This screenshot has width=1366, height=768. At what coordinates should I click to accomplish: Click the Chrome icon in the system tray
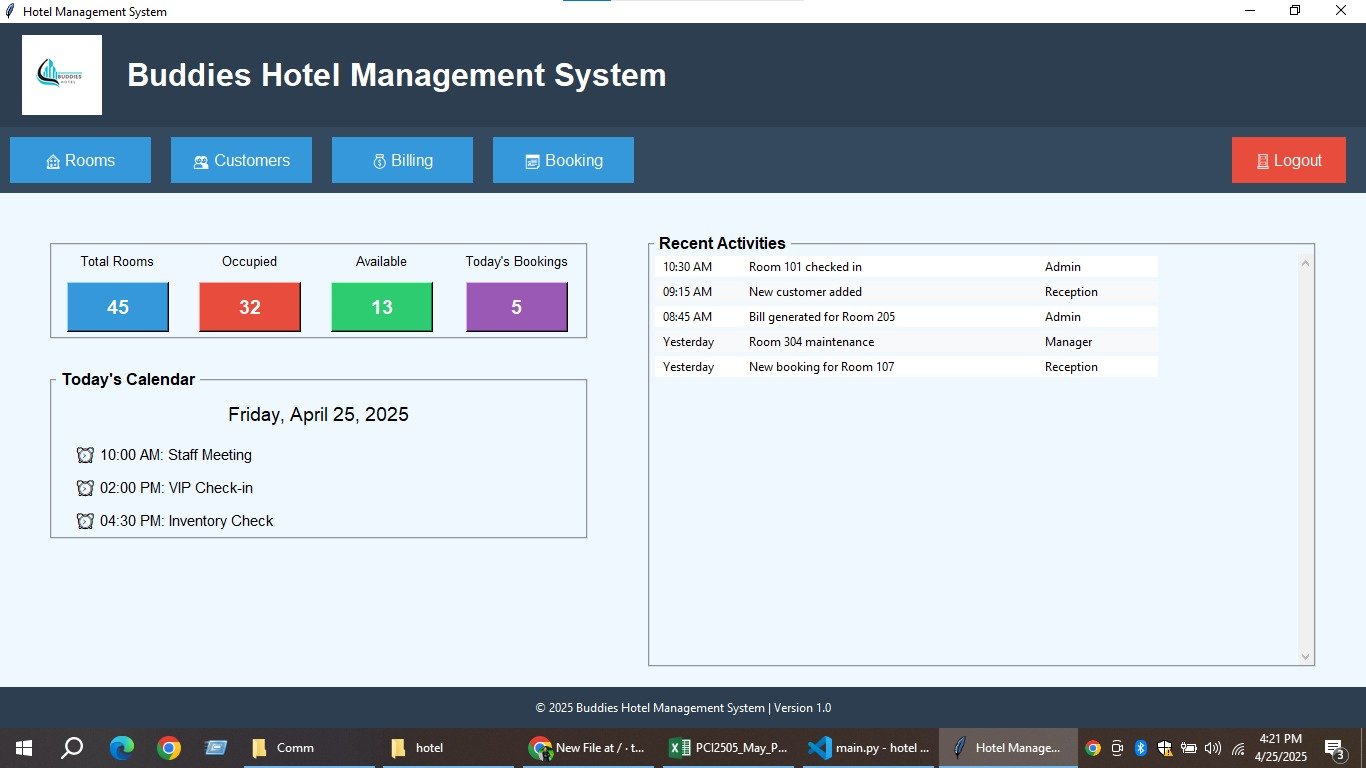click(x=1093, y=748)
